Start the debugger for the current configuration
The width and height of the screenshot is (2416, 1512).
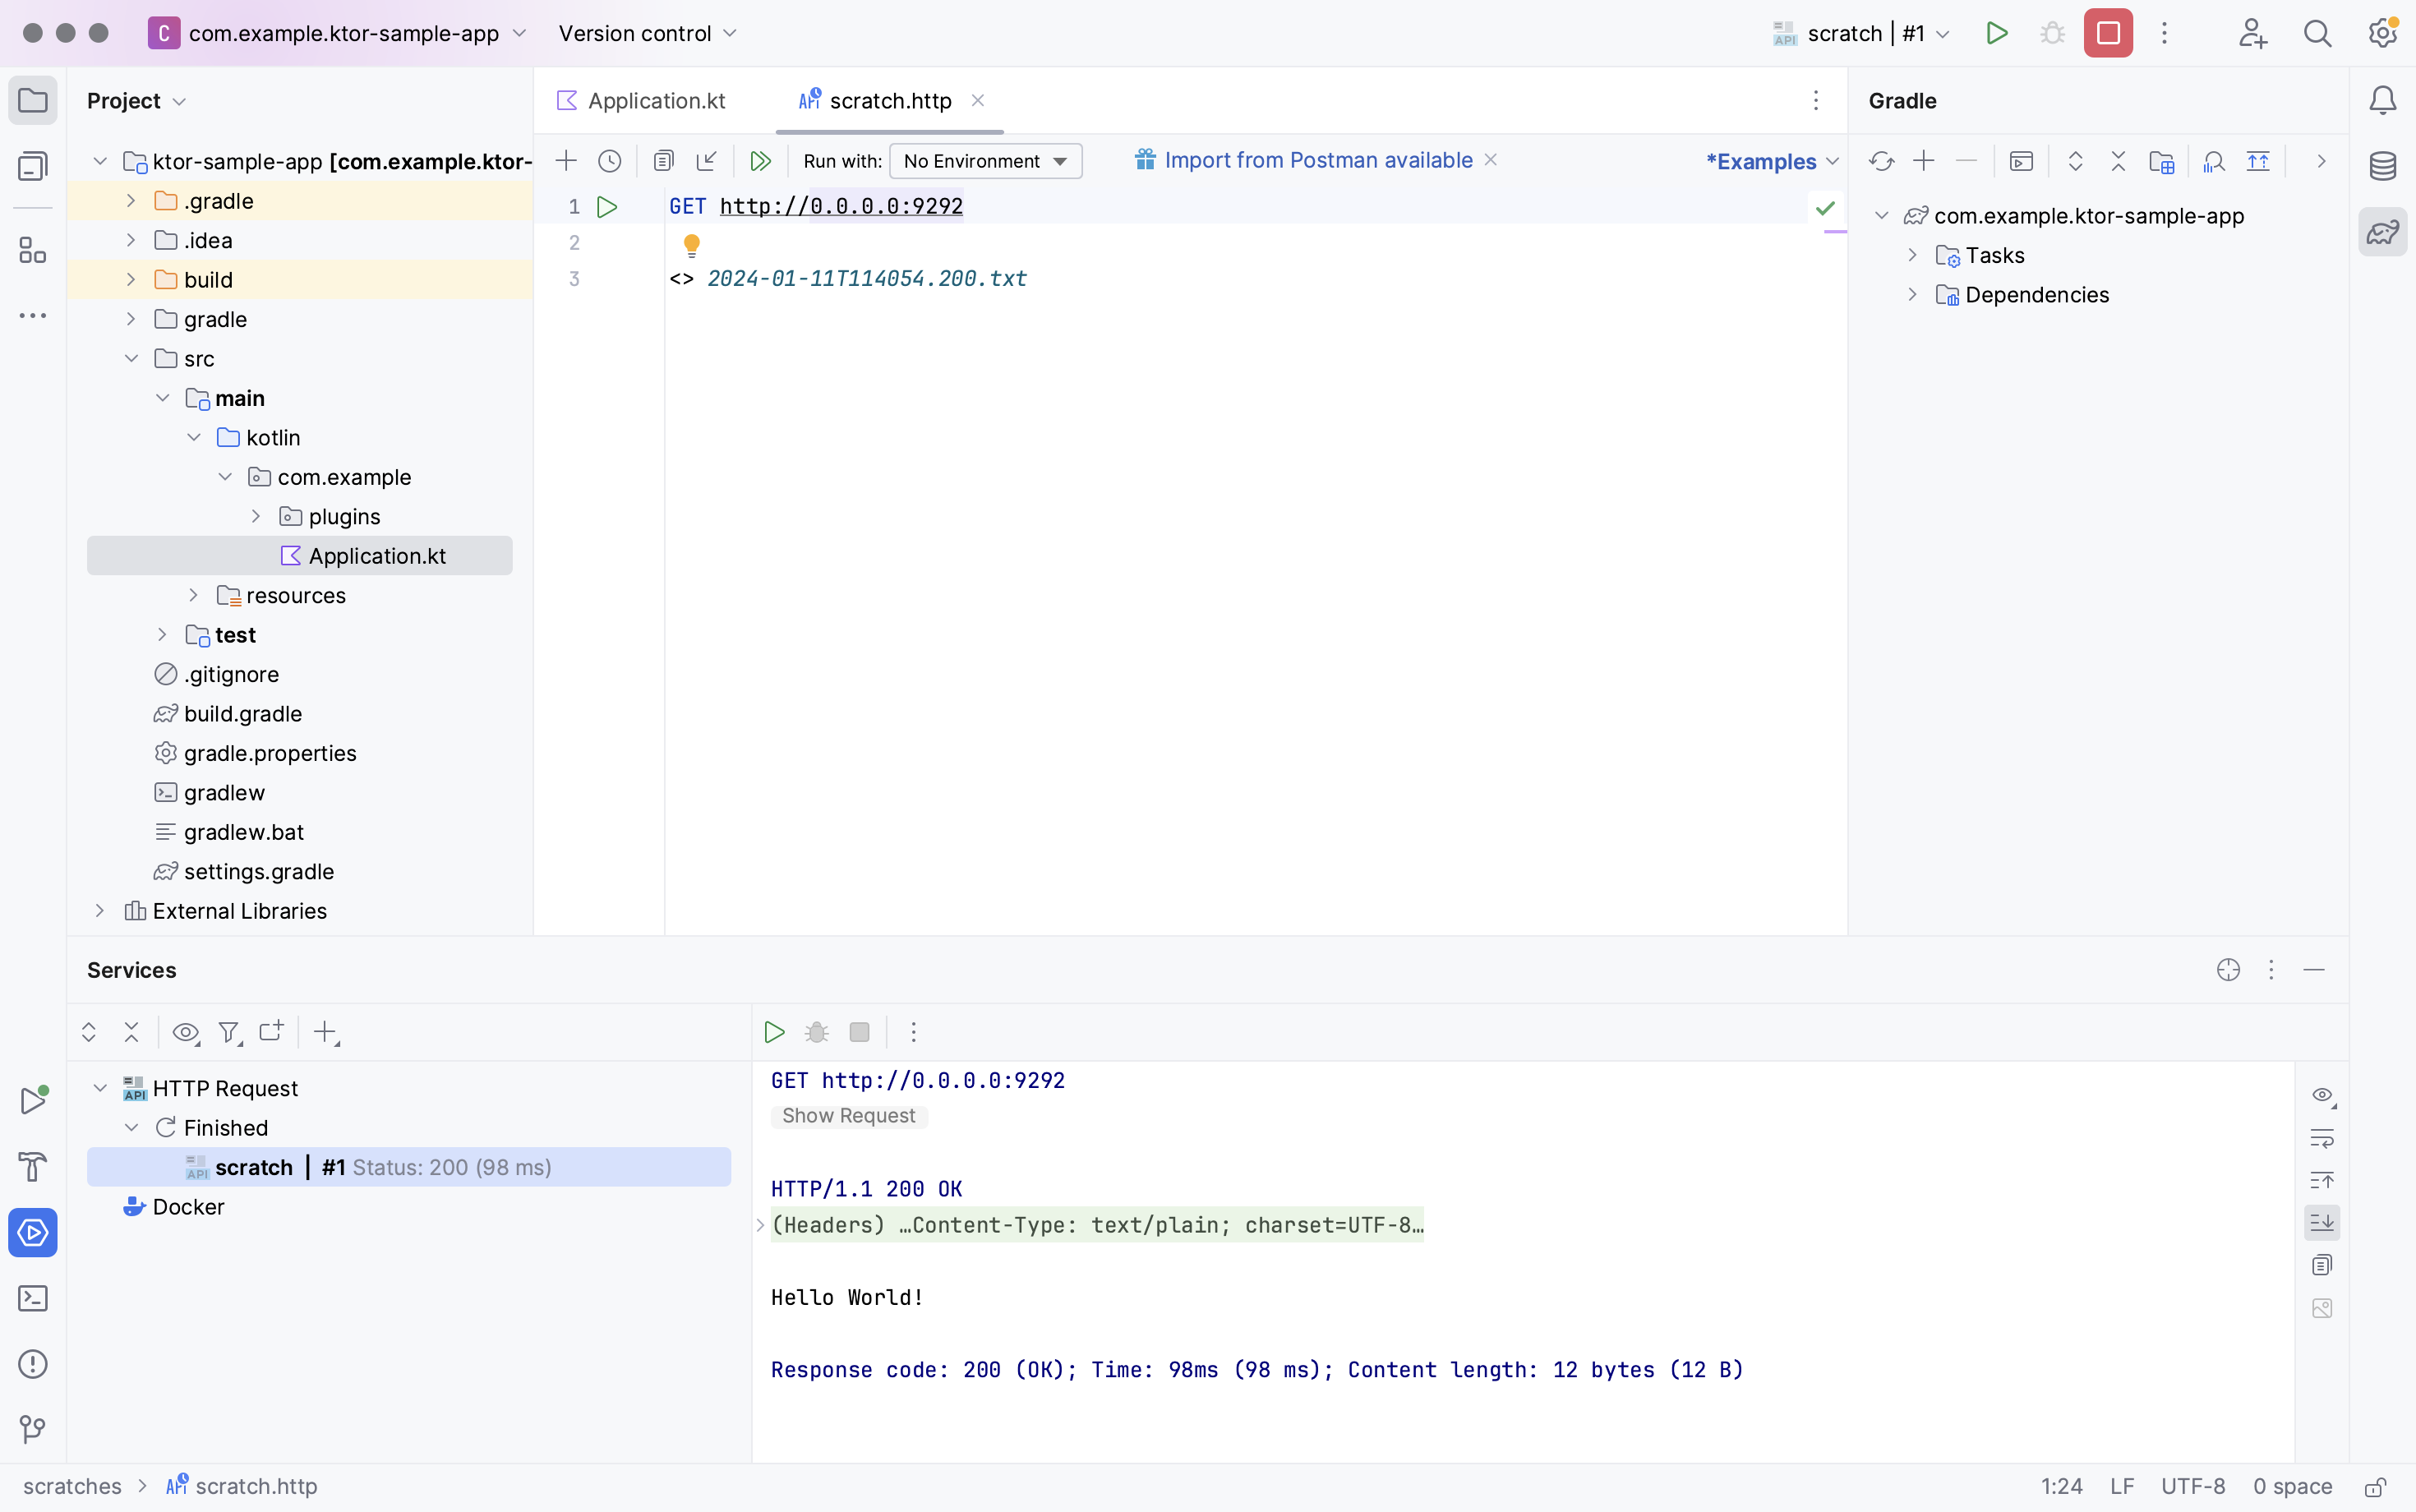(2052, 32)
